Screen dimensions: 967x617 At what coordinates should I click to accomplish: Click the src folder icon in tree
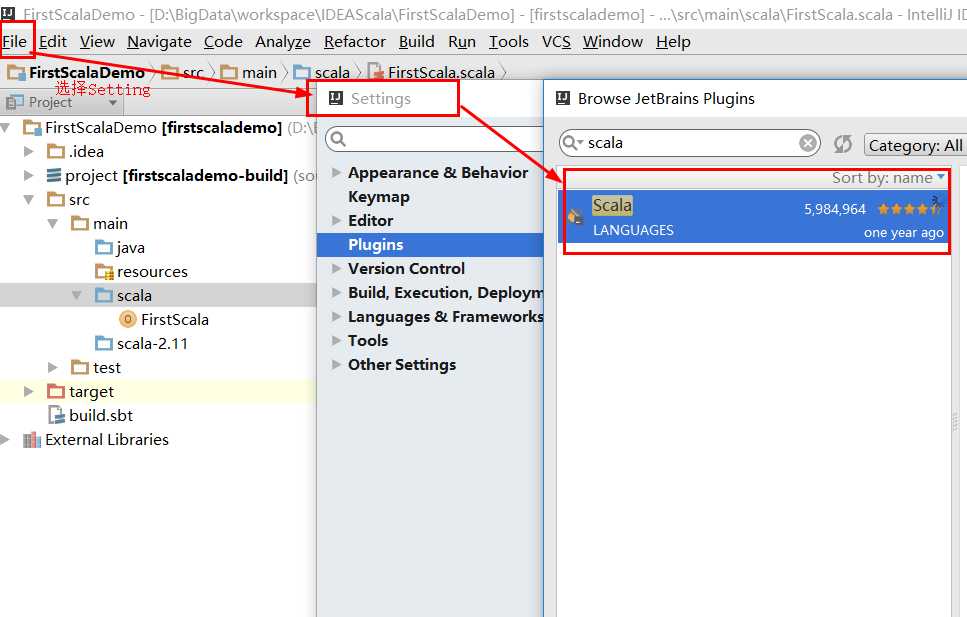pyautogui.click(x=56, y=199)
